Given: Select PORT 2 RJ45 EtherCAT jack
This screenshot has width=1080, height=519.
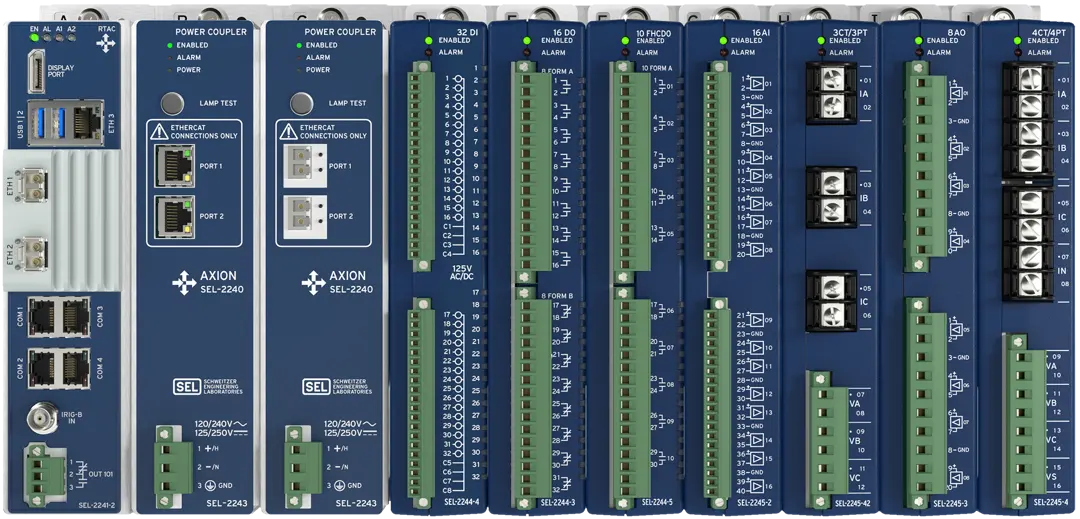Looking at the screenshot, I should pyautogui.click(x=174, y=216).
